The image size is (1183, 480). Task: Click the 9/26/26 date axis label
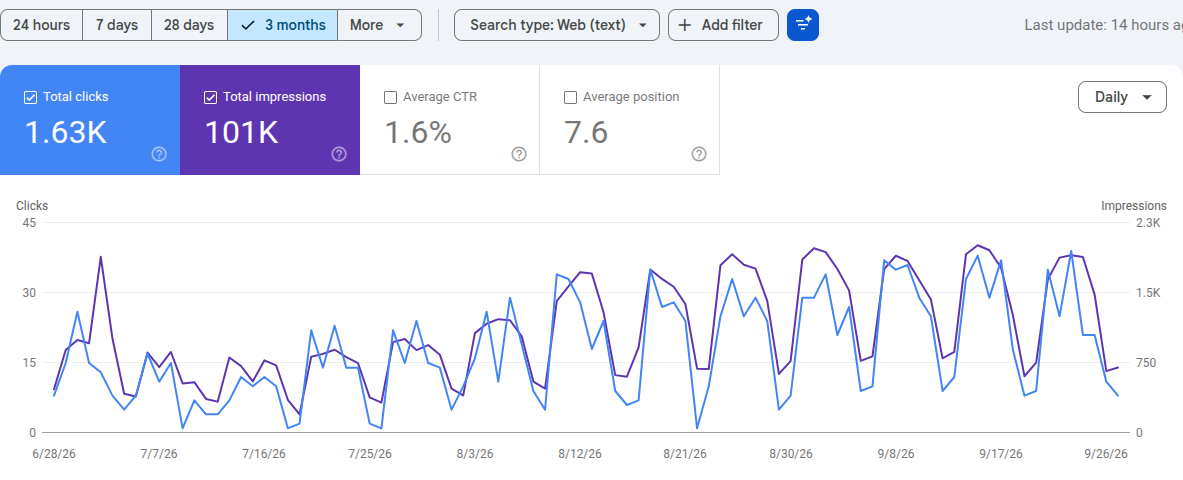point(1106,454)
